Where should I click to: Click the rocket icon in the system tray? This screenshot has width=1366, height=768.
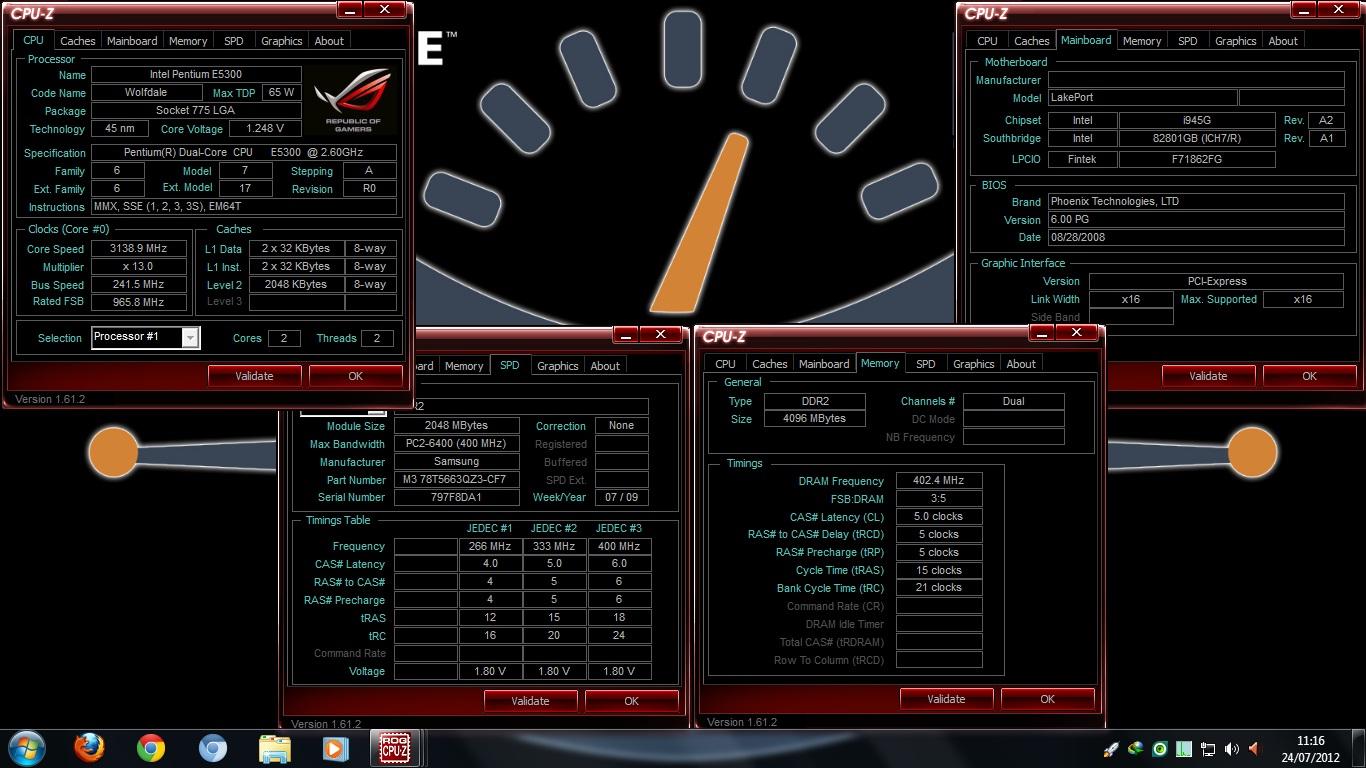pos(1111,748)
